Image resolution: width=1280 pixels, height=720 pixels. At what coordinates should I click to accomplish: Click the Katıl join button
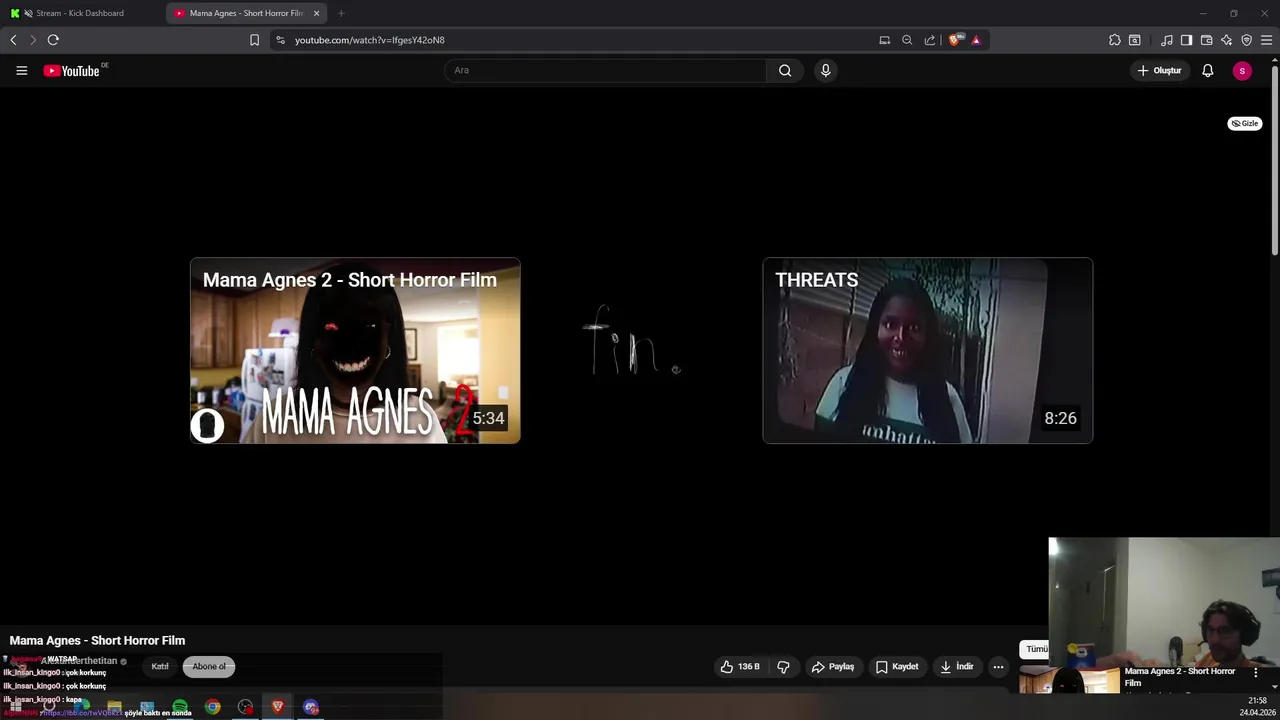coord(160,666)
